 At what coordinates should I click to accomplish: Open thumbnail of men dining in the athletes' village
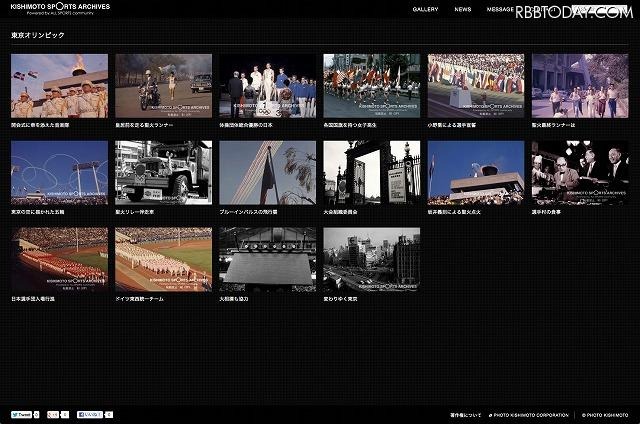tap(580, 173)
